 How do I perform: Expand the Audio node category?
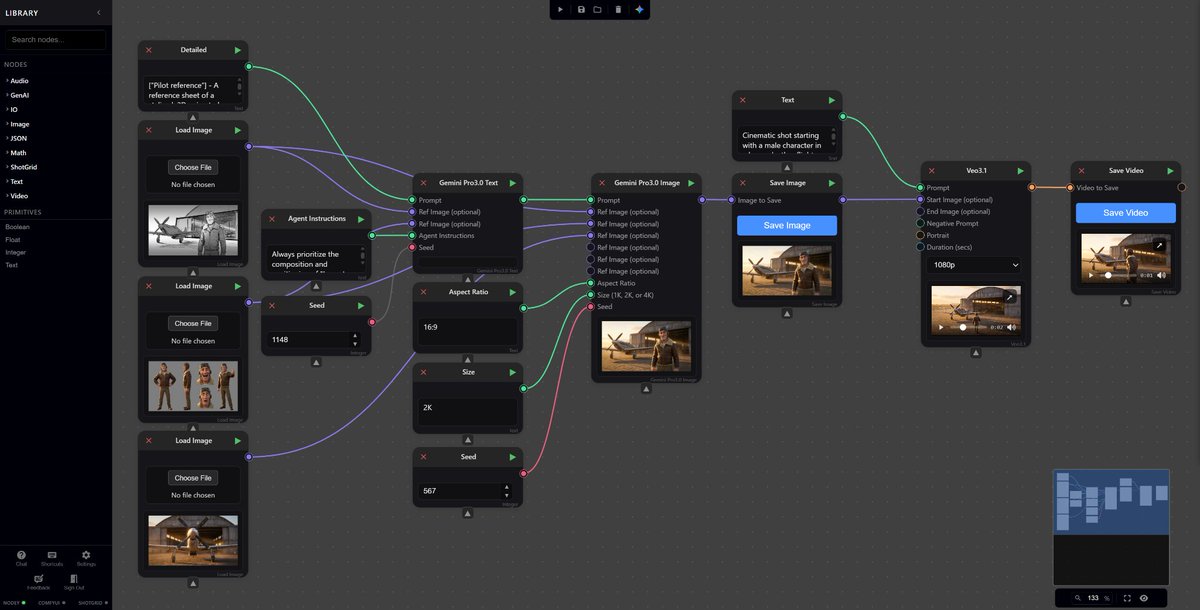[x=19, y=80]
